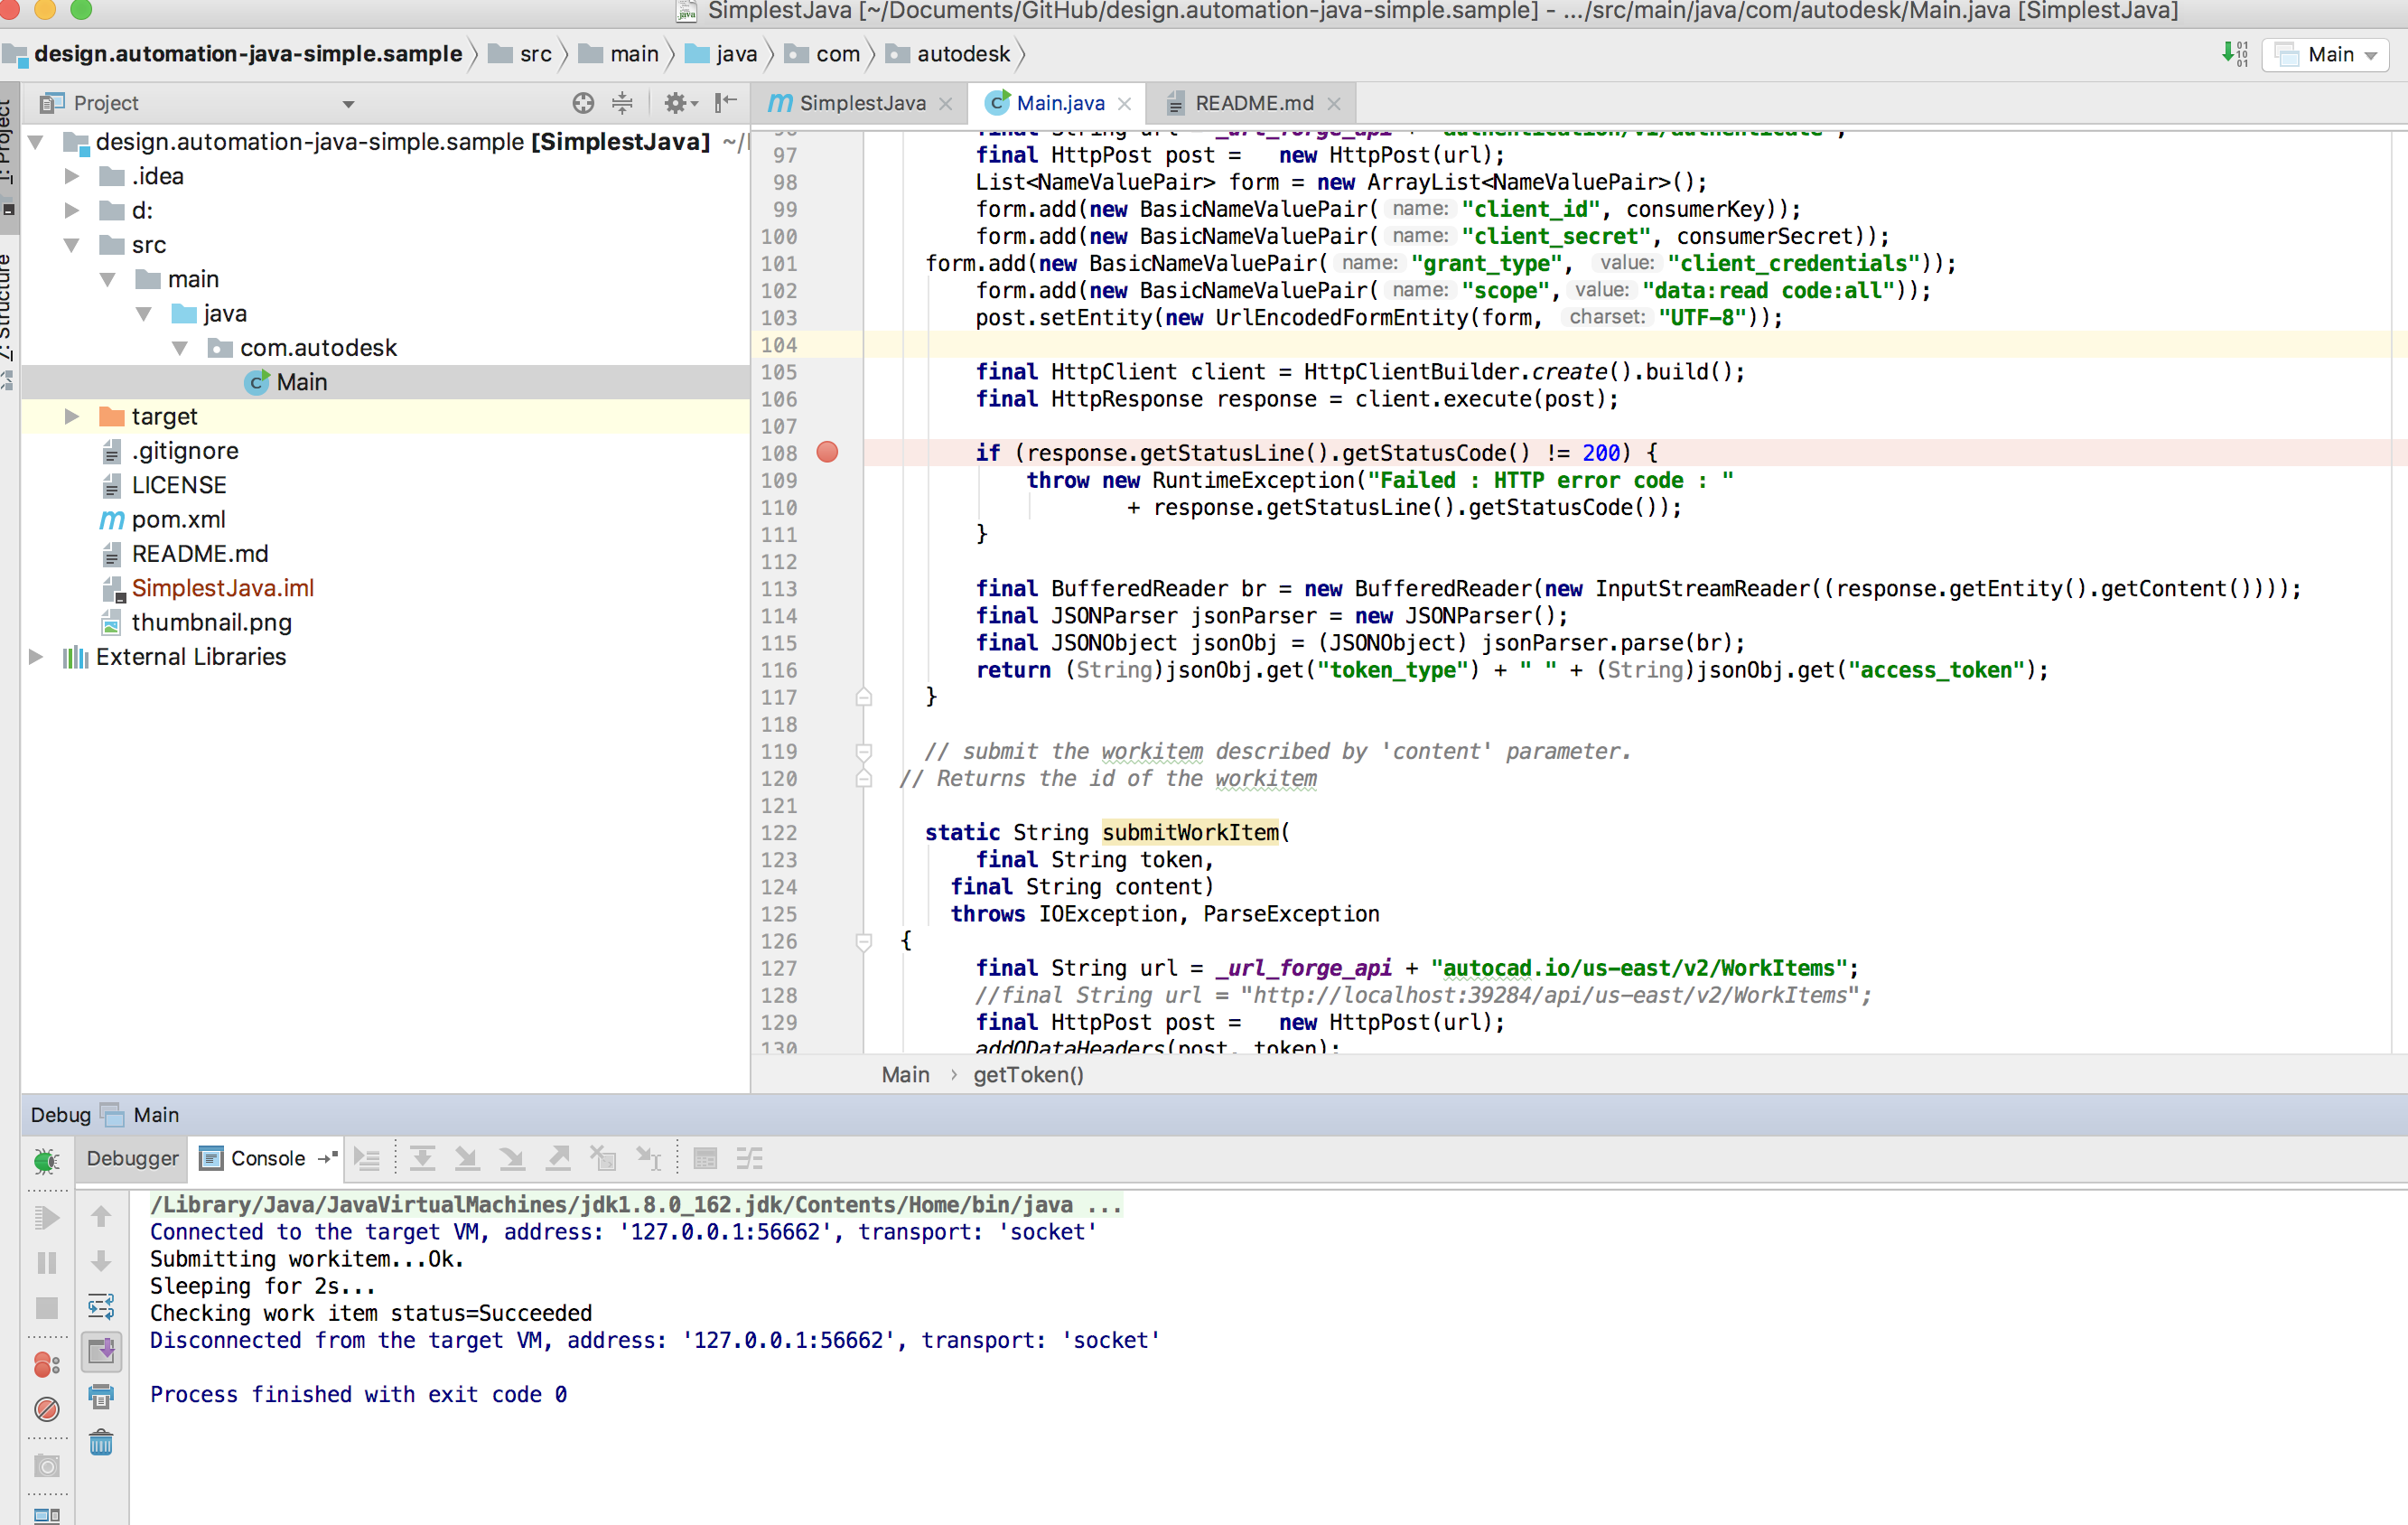Open the View Breakpoints red circles icon
This screenshot has height=1525, width=2408.
click(46, 1364)
